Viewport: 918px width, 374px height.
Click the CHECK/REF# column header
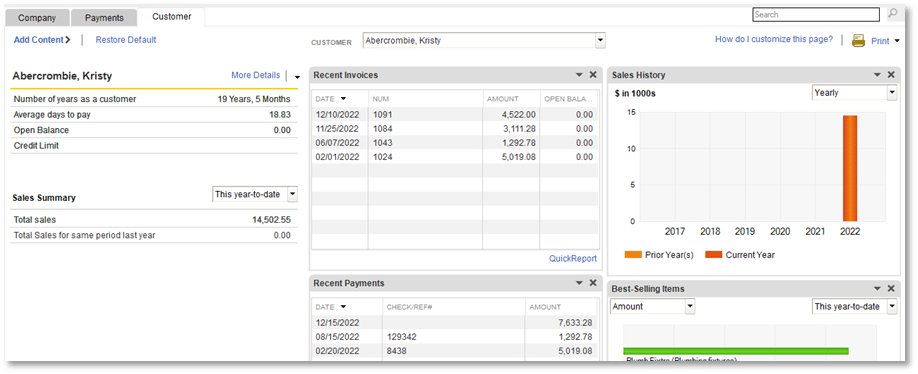[454, 307]
